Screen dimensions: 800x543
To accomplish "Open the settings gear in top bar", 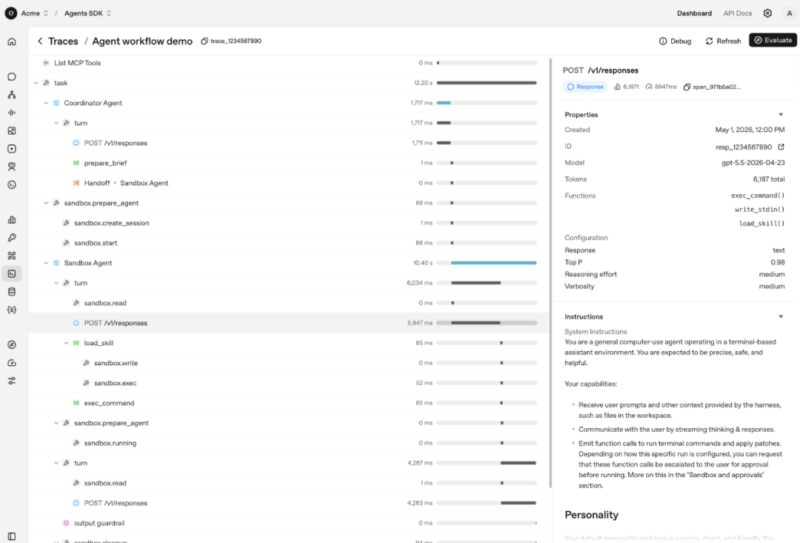I will point(767,13).
